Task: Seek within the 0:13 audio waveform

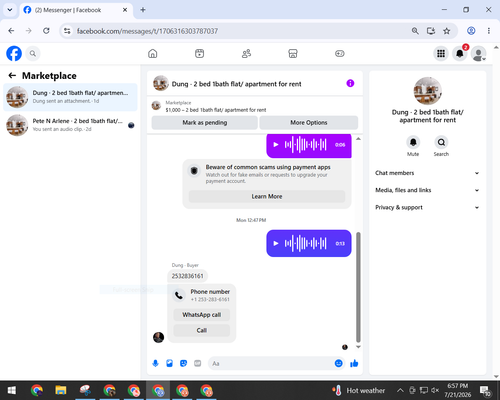Action: (305, 243)
